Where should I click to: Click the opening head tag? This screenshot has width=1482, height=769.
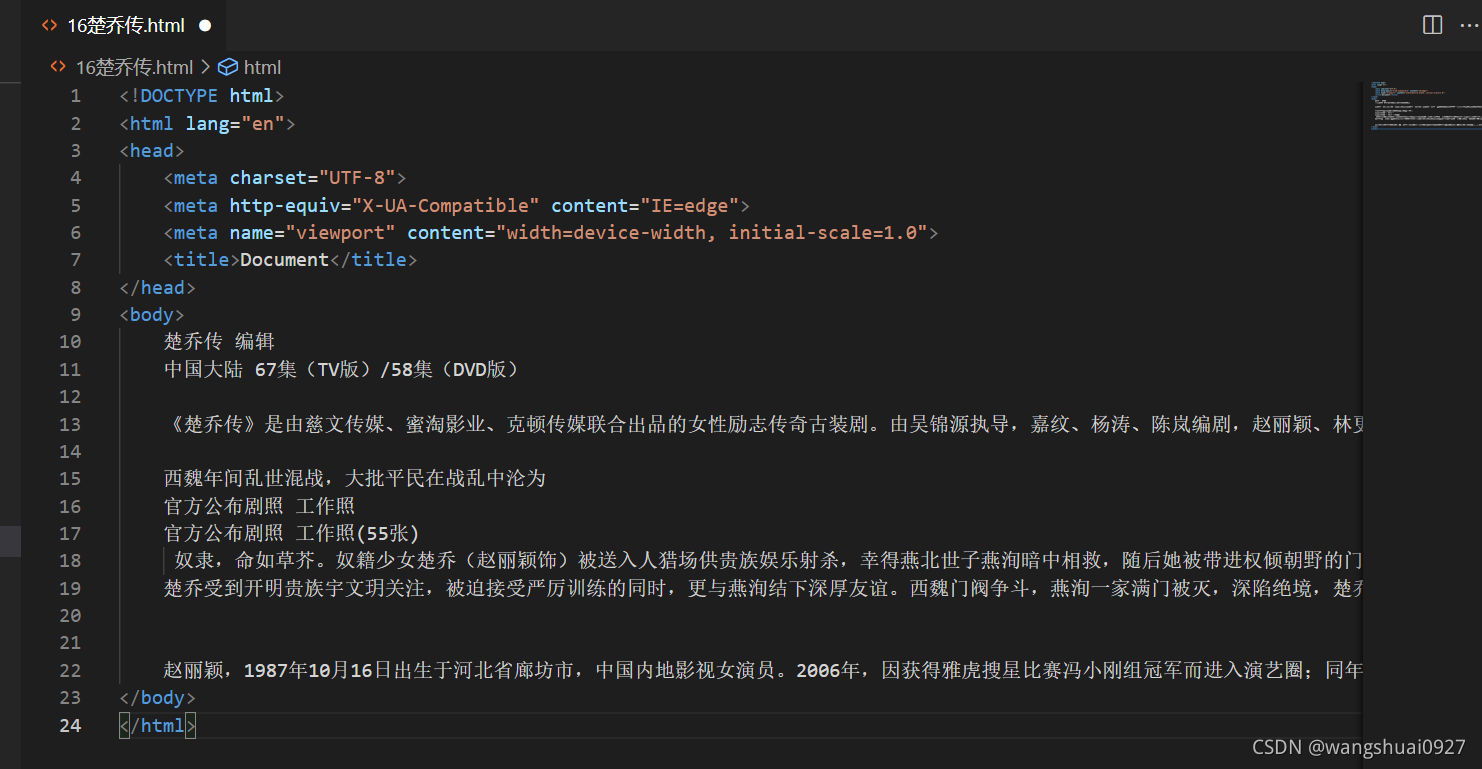click(x=152, y=150)
